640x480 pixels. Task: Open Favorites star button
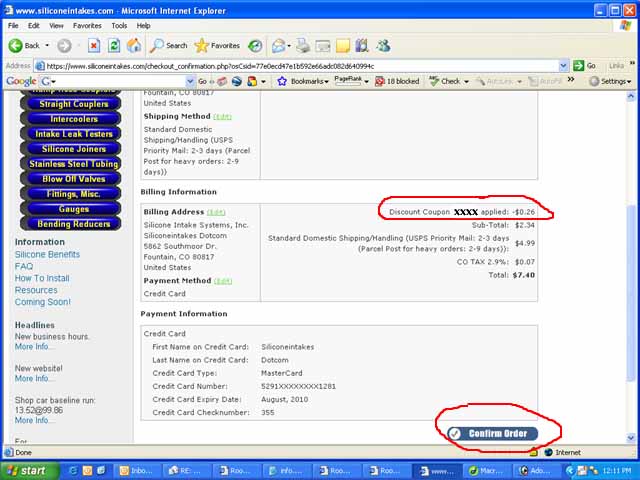217,45
